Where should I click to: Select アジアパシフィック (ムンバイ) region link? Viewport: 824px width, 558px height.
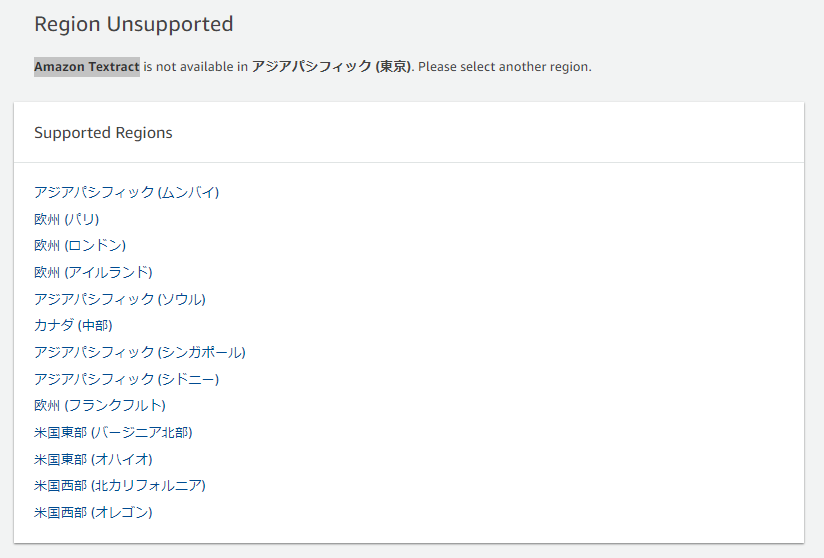127,192
